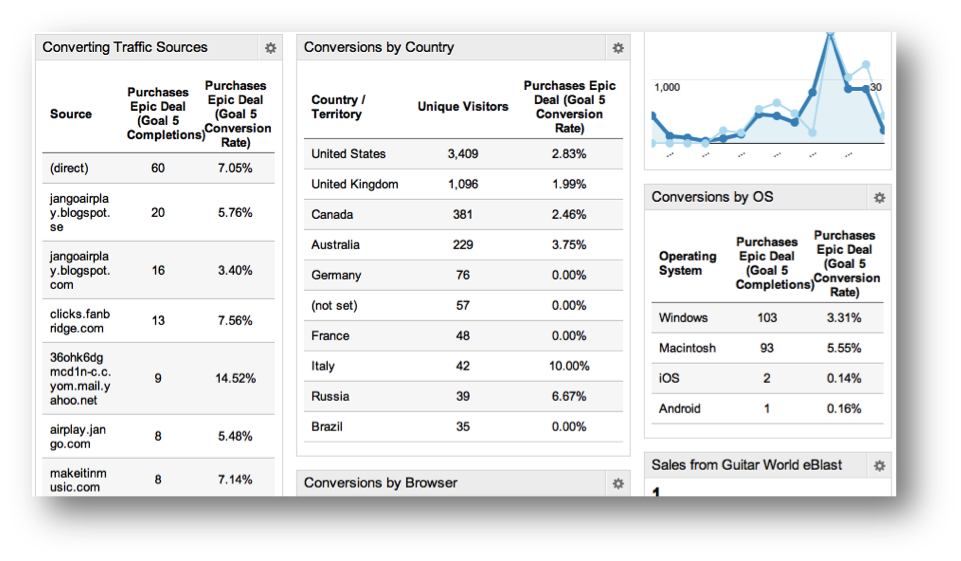Select the United States row
Screen dimensions: 961x561
coord(348,154)
